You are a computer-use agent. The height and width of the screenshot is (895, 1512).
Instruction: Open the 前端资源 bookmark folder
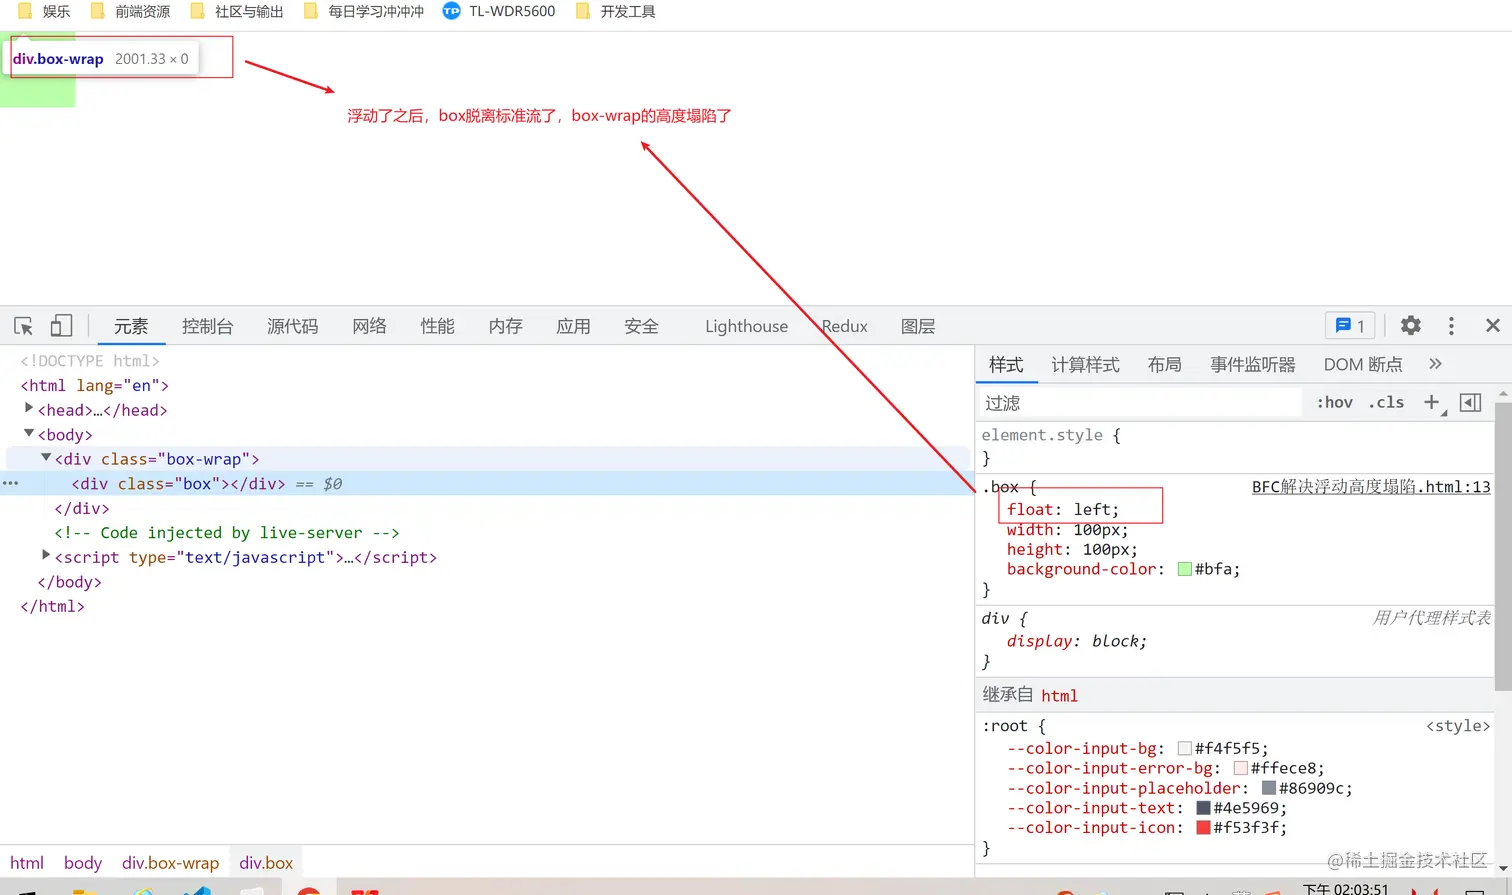point(130,11)
